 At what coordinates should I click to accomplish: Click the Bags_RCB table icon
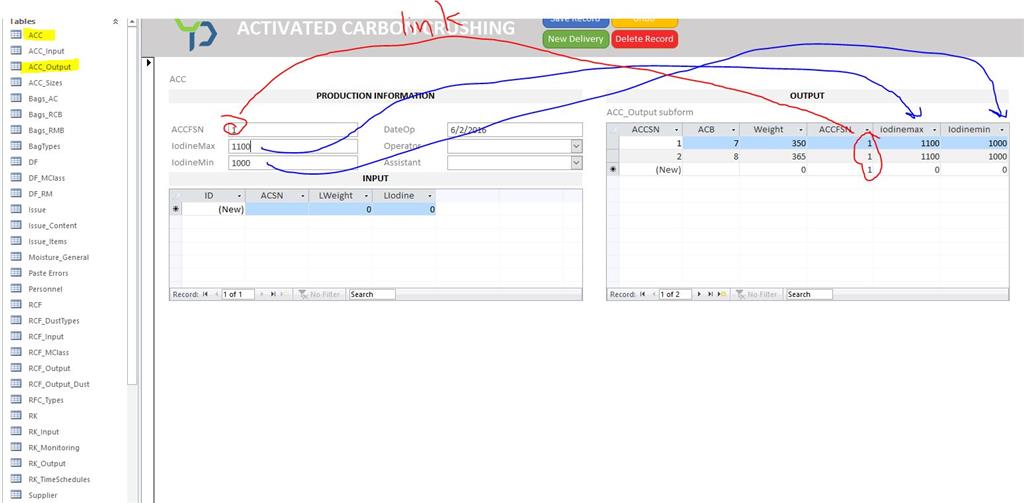coord(16,114)
